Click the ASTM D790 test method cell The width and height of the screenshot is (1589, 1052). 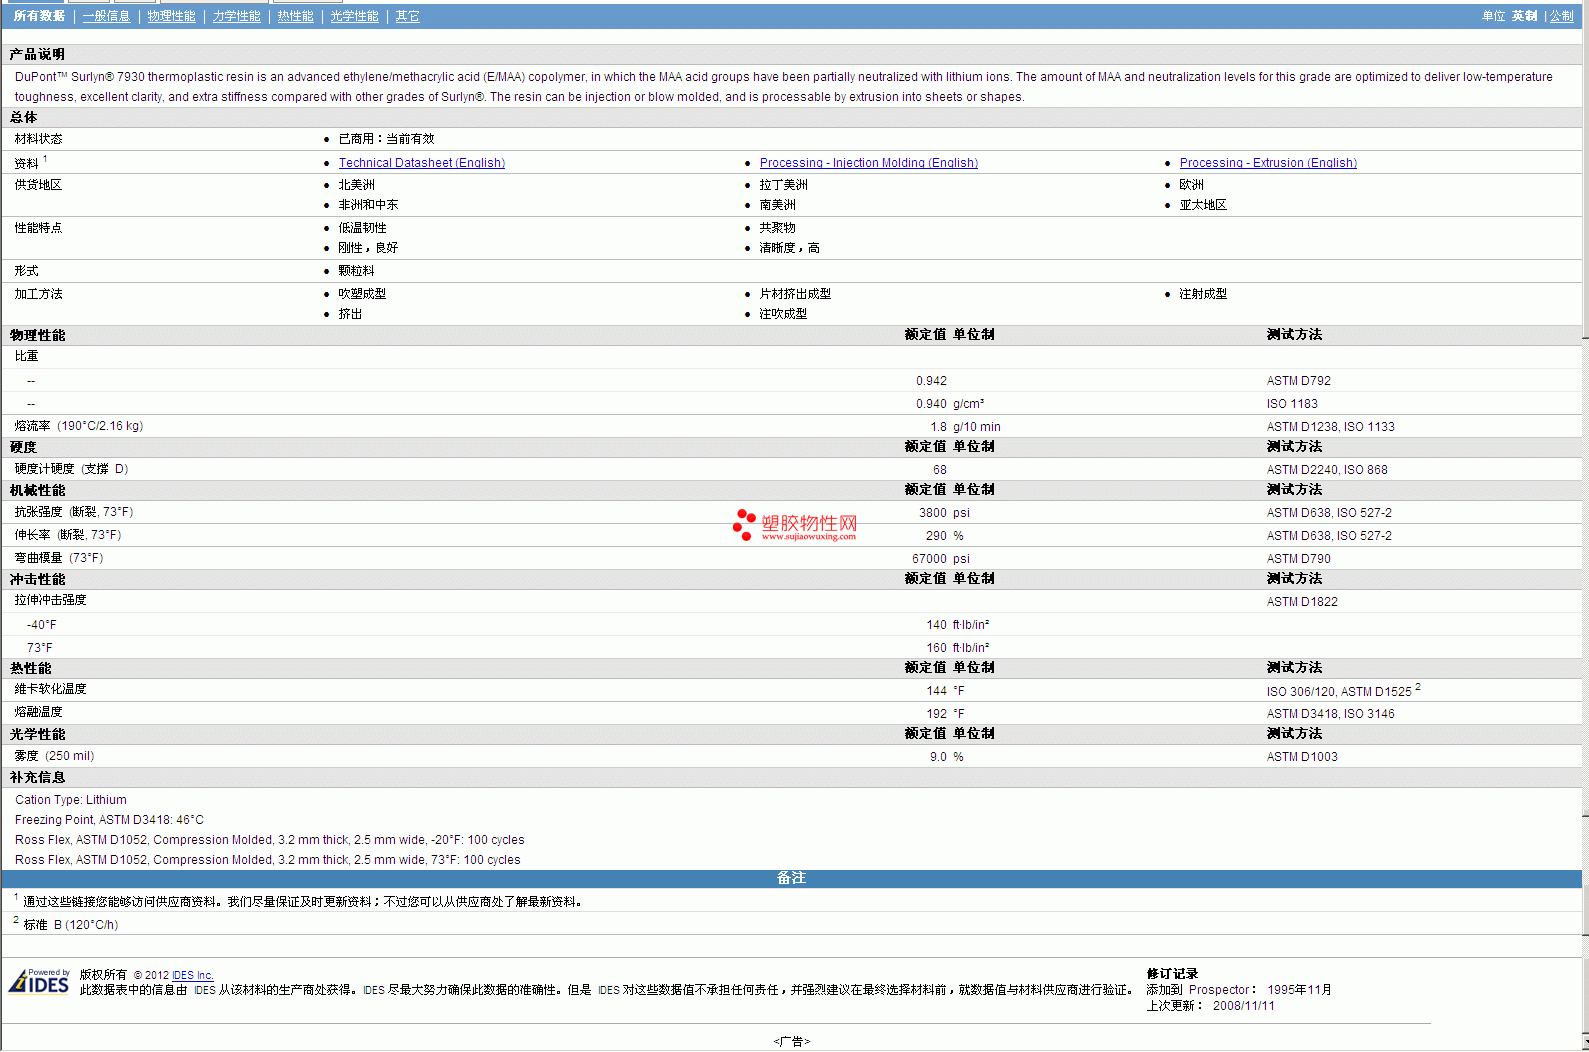click(x=1299, y=559)
